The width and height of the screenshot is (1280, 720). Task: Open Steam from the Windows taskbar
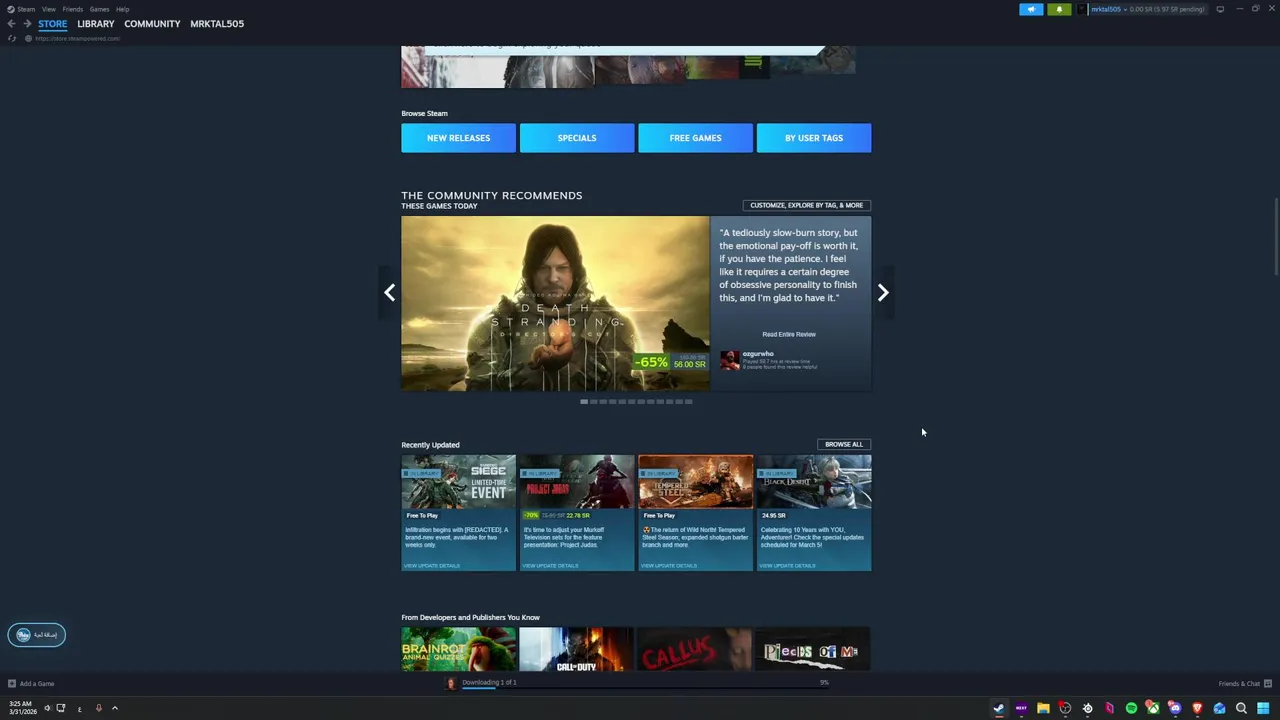[998, 708]
